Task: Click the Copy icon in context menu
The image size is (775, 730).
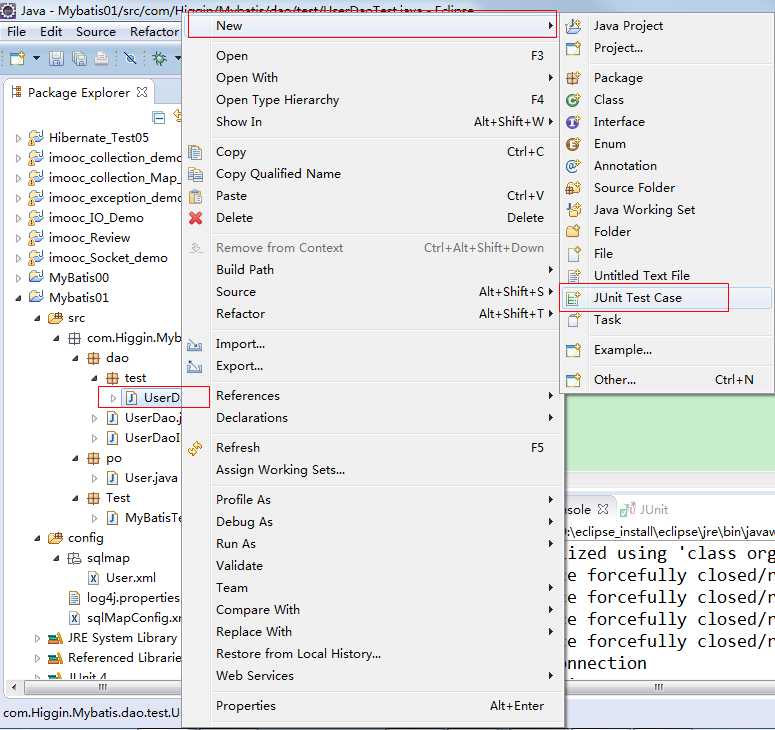Action: pos(196,152)
